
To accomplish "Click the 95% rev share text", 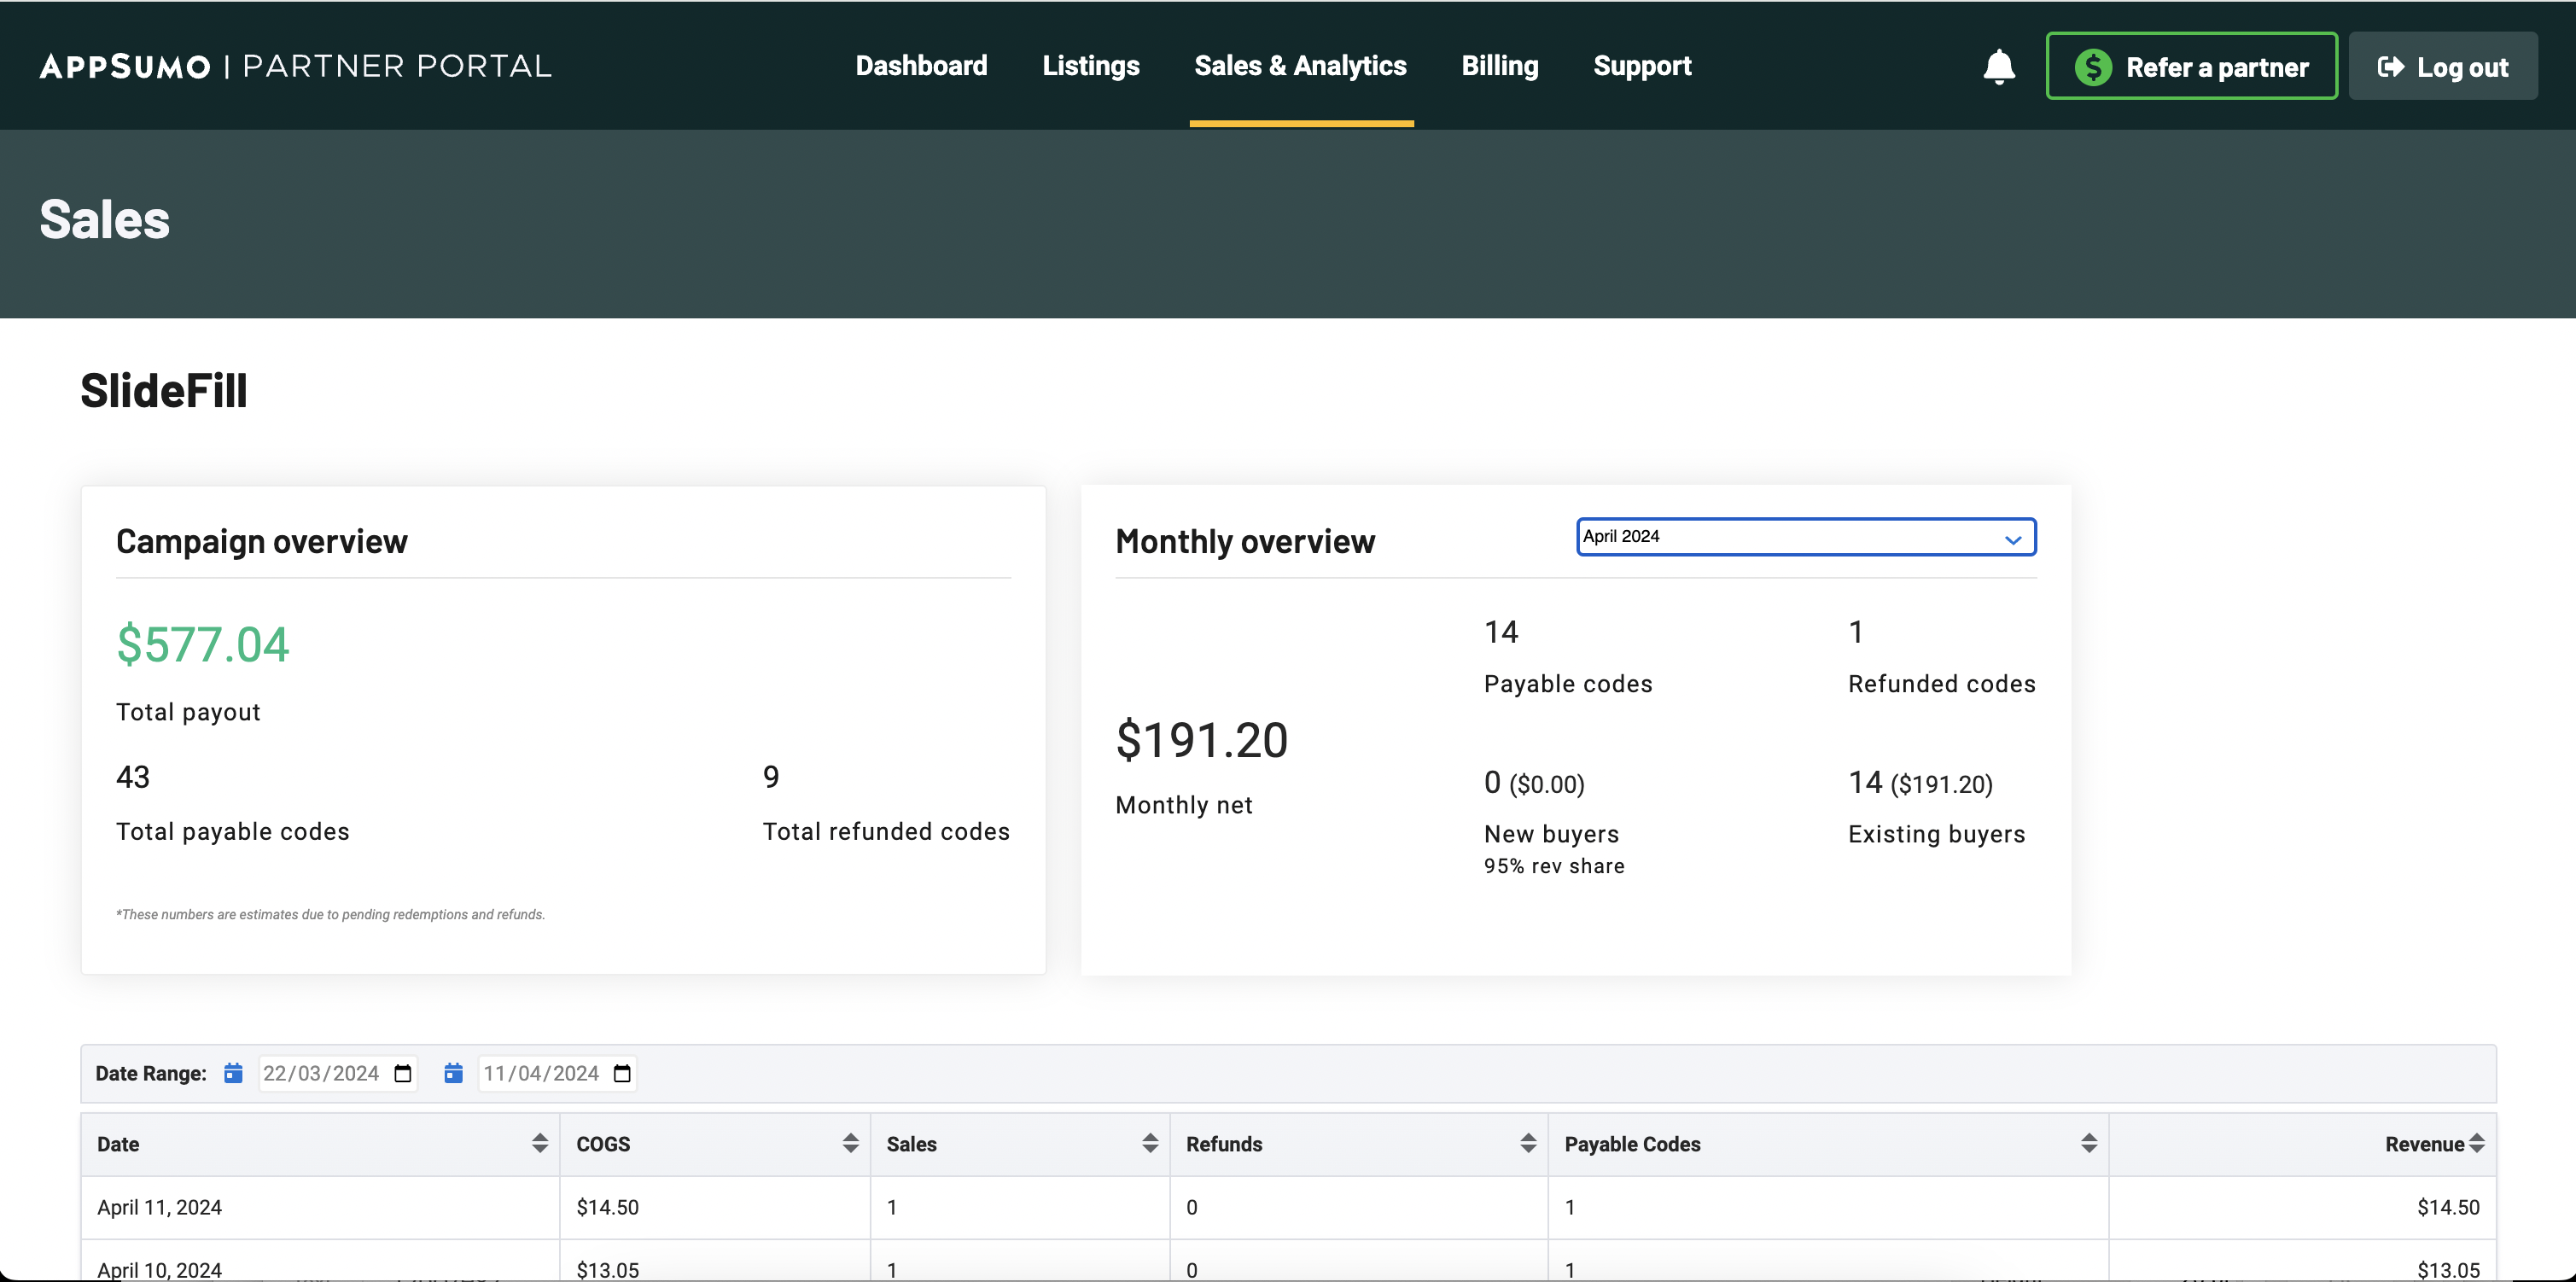I will click(1554, 866).
